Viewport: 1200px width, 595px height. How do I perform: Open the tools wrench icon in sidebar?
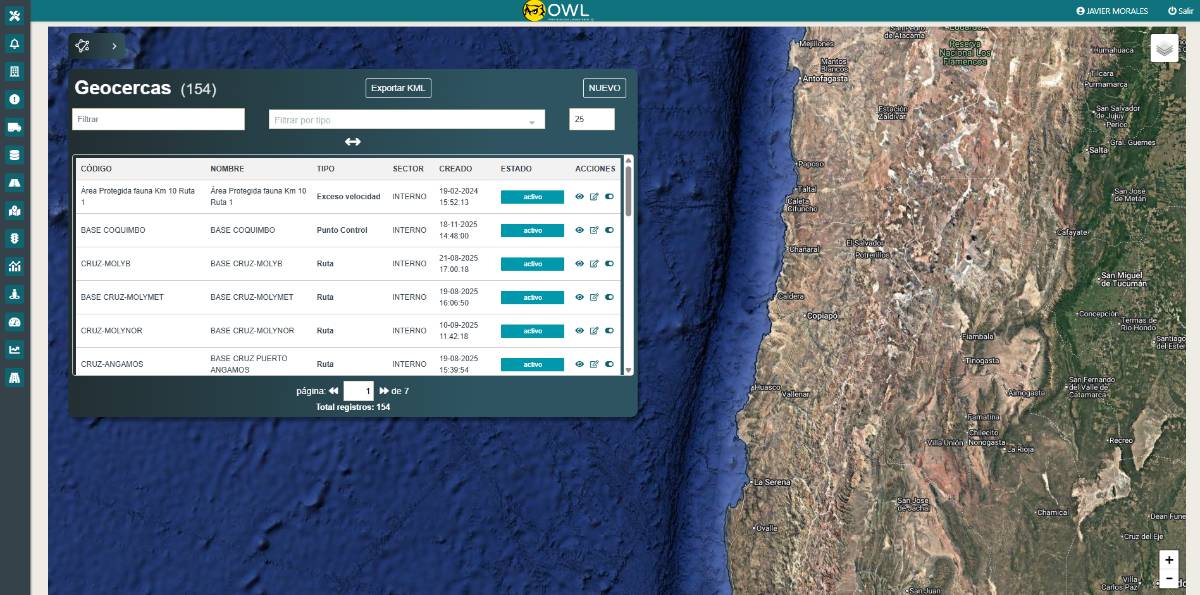click(14, 15)
